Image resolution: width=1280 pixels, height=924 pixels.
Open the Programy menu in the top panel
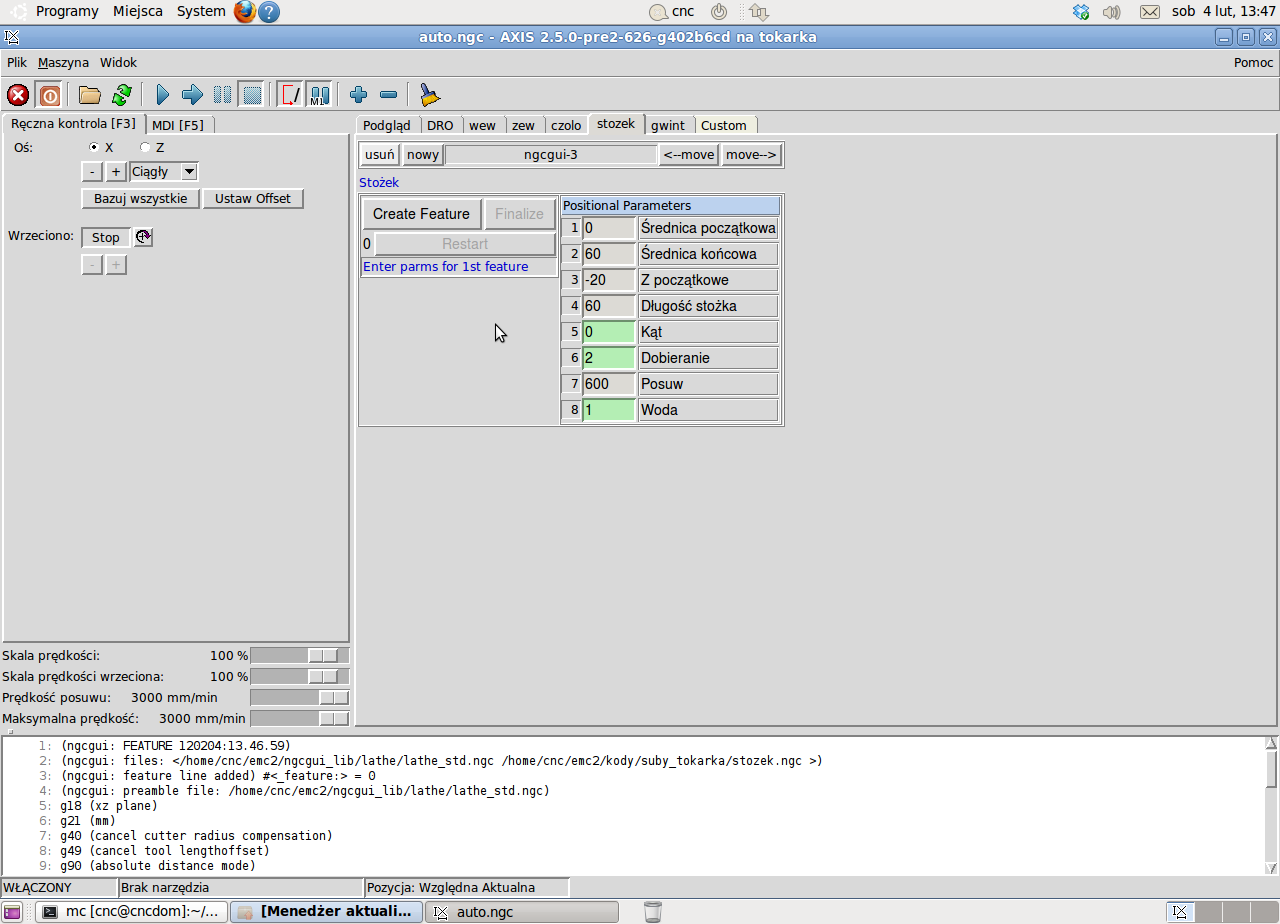point(67,11)
